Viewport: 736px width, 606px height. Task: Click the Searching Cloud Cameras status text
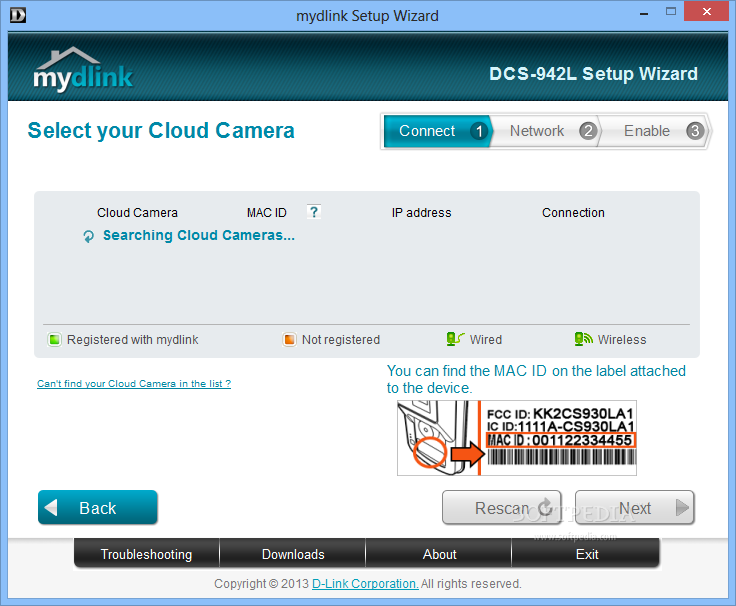coord(199,235)
